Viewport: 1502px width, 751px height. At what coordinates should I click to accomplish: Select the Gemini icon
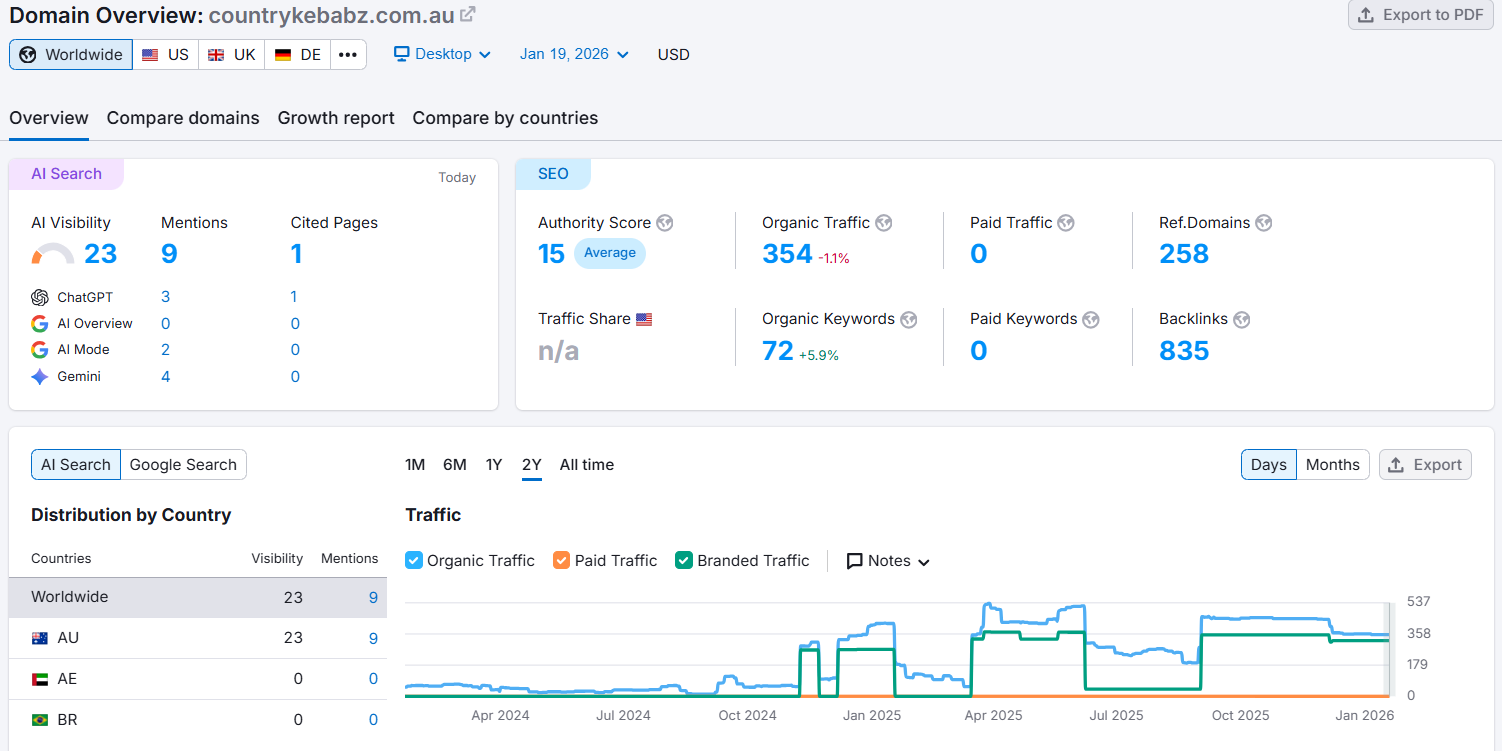pyautogui.click(x=40, y=376)
